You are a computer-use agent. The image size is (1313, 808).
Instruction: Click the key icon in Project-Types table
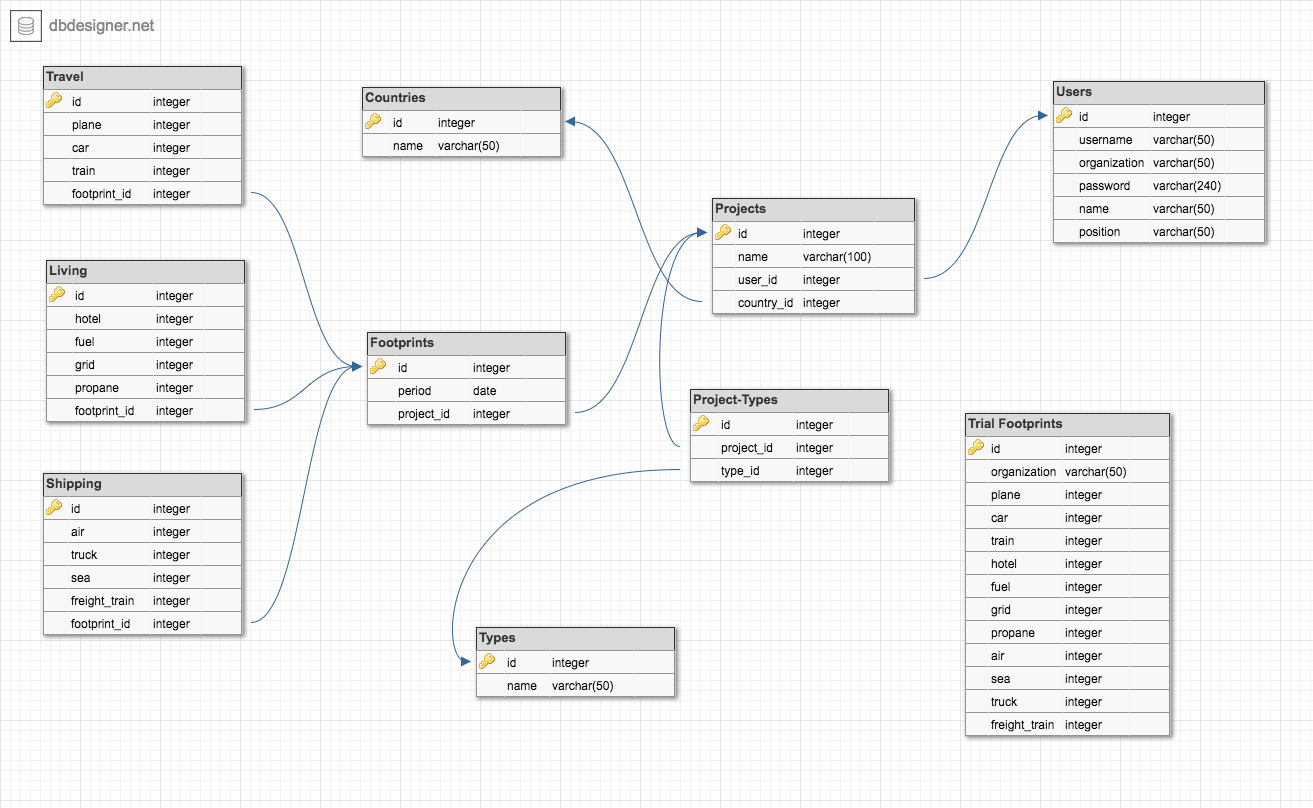pyautogui.click(x=703, y=424)
